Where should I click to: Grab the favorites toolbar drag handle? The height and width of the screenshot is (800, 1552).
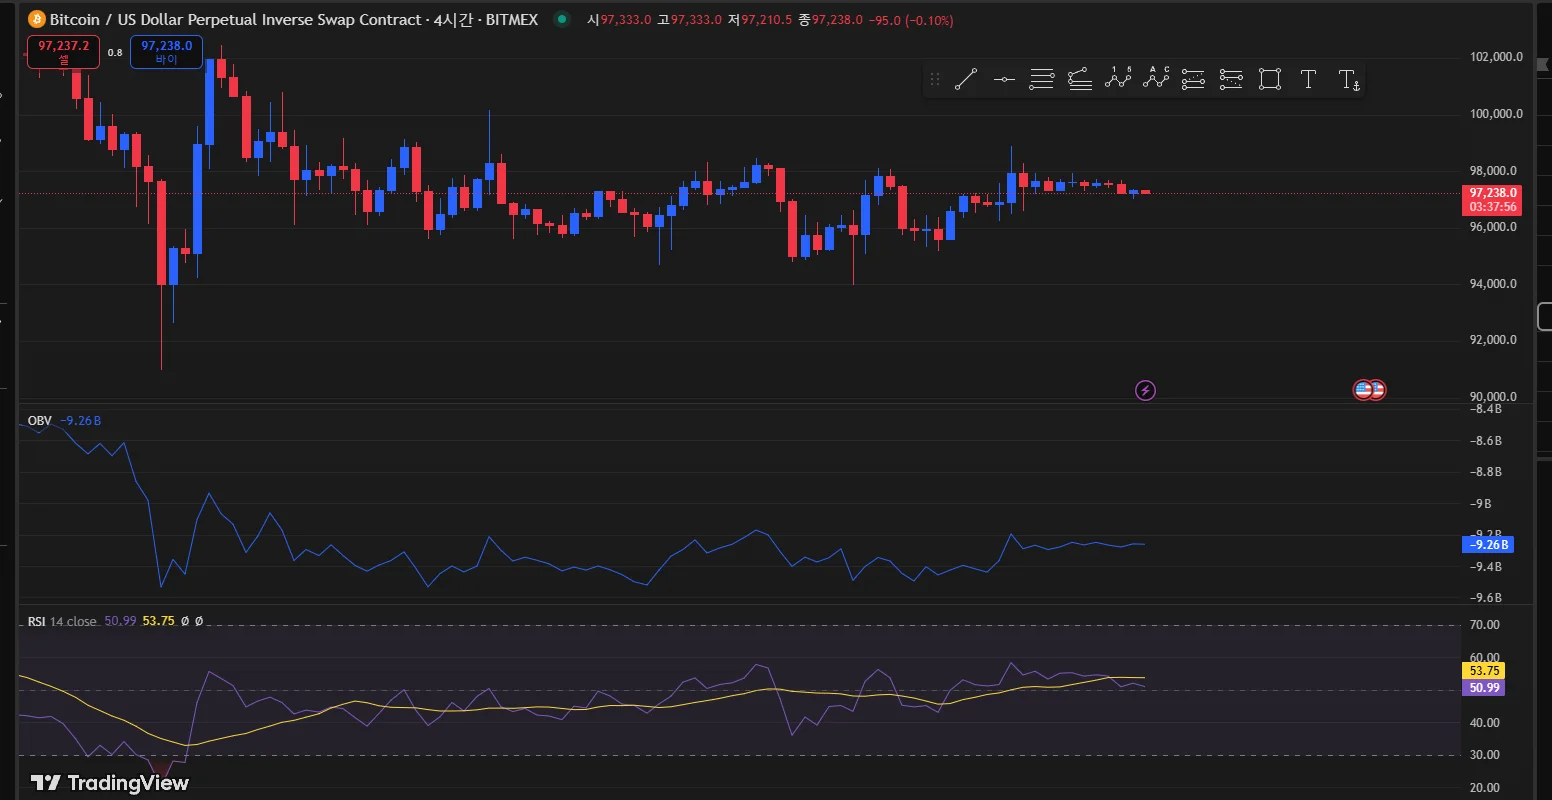[935, 80]
